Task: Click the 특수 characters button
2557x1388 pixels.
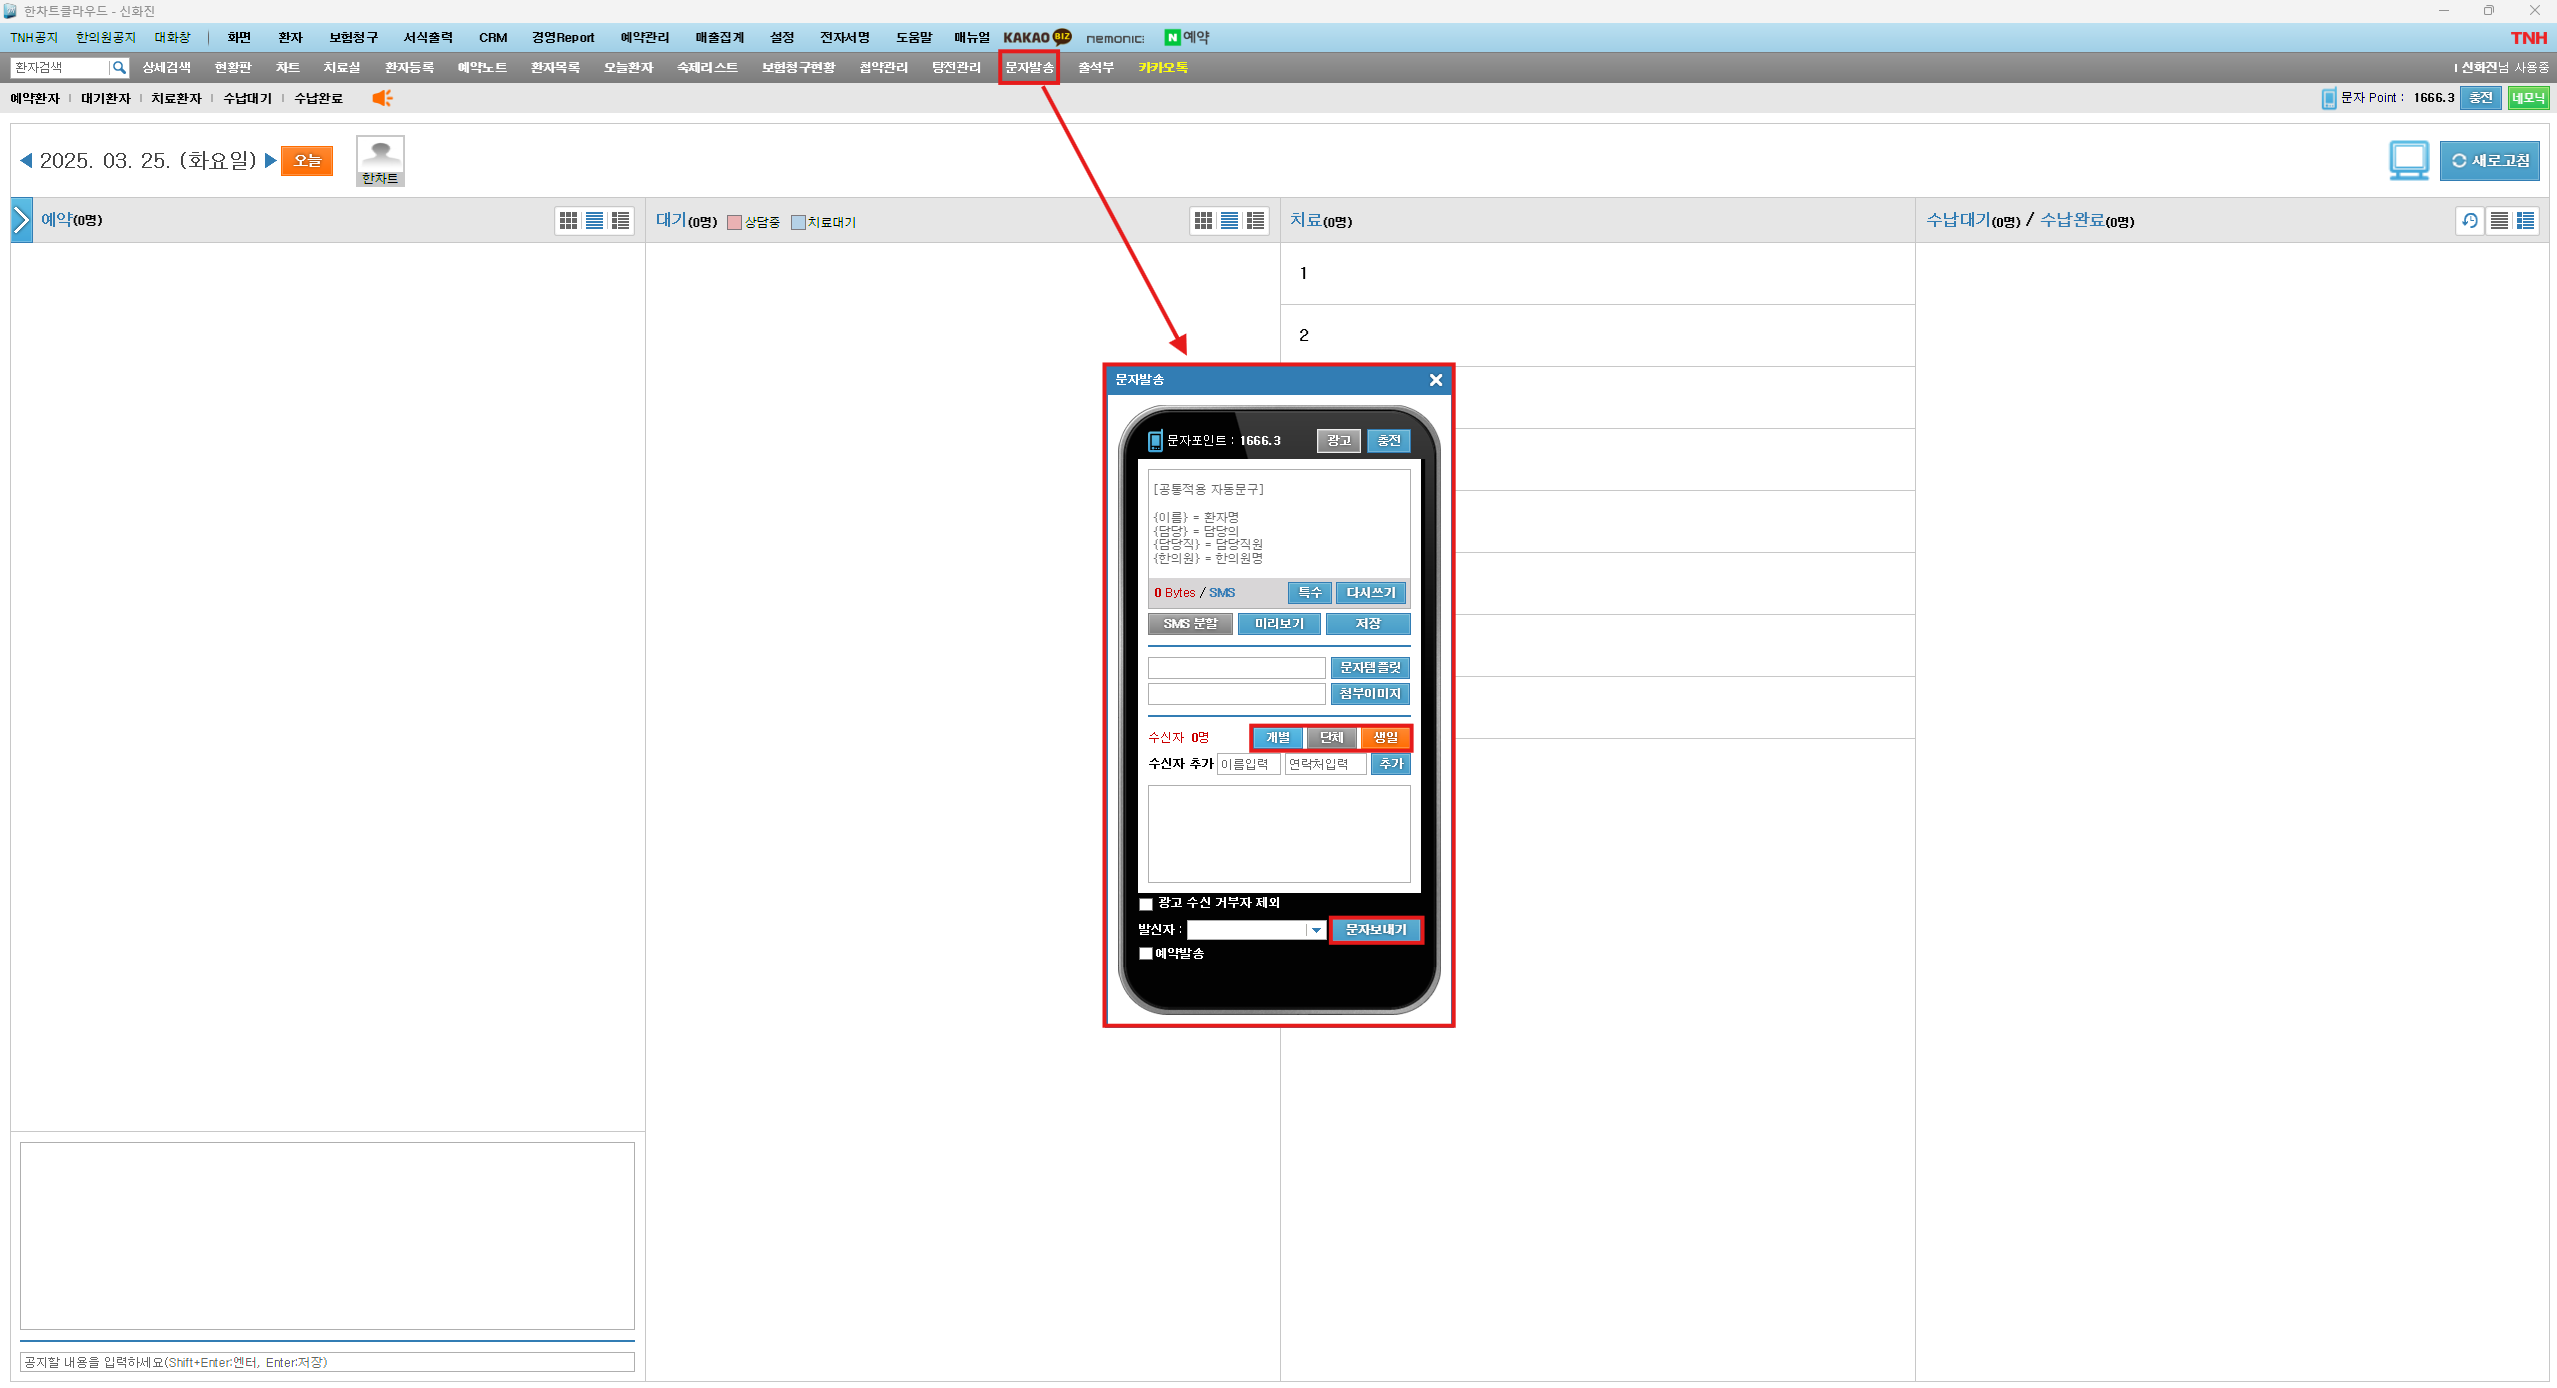Action: tap(1310, 593)
